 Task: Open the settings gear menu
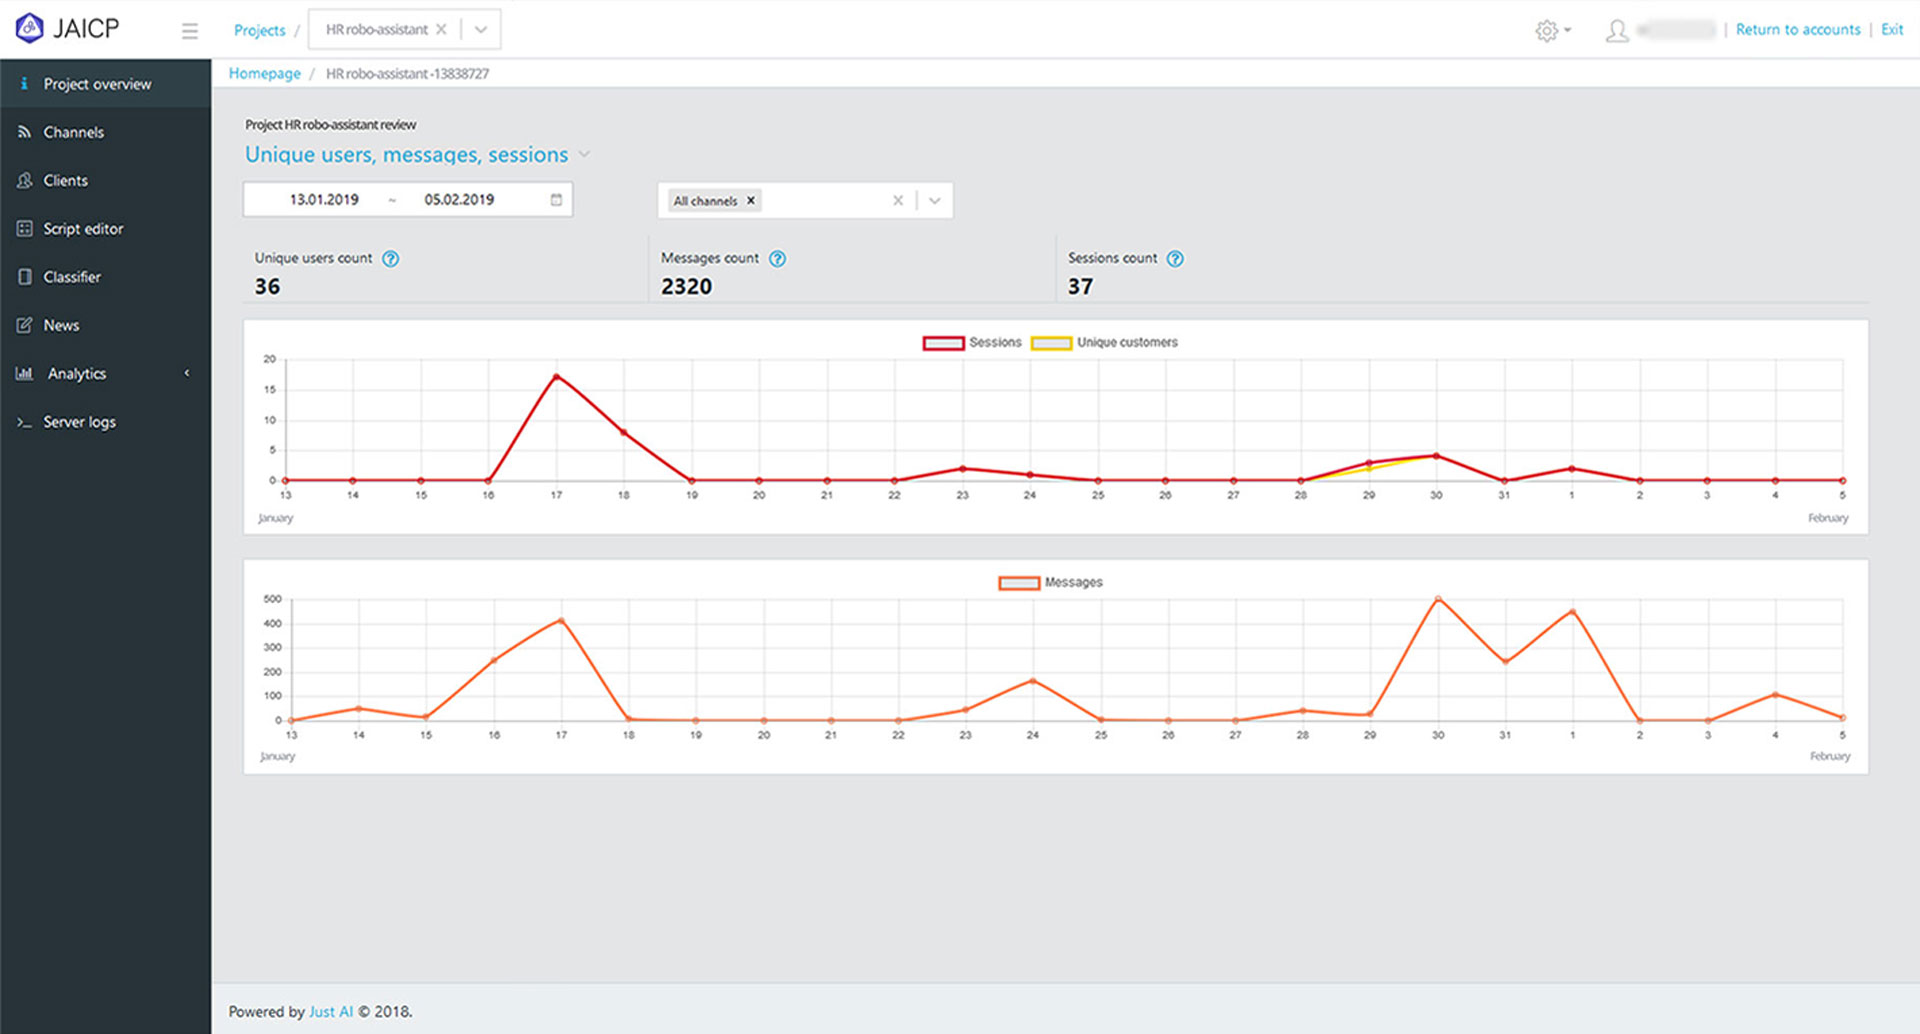tap(1548, 30)
